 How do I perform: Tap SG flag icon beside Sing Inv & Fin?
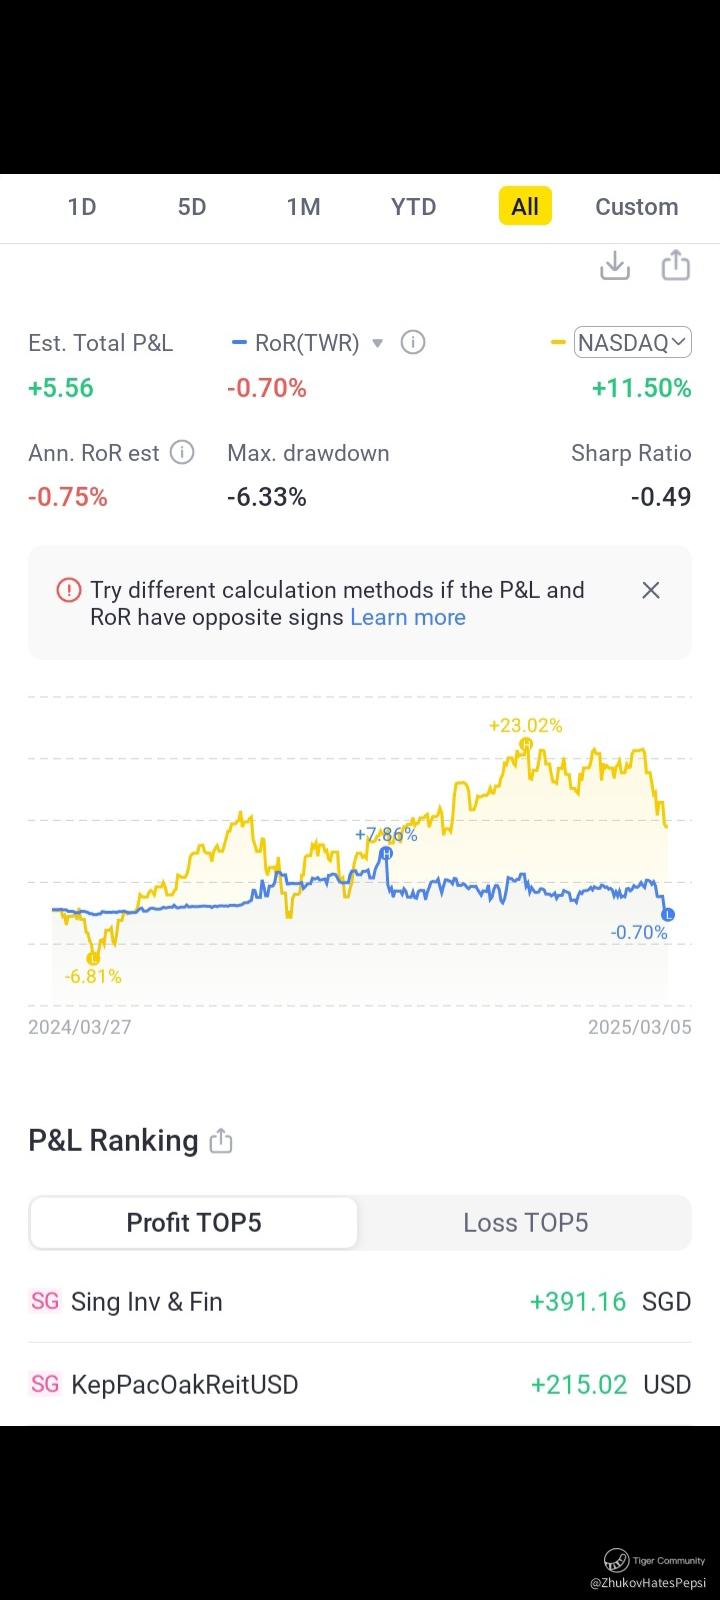pyautogui.click(x=45, y=1301)
